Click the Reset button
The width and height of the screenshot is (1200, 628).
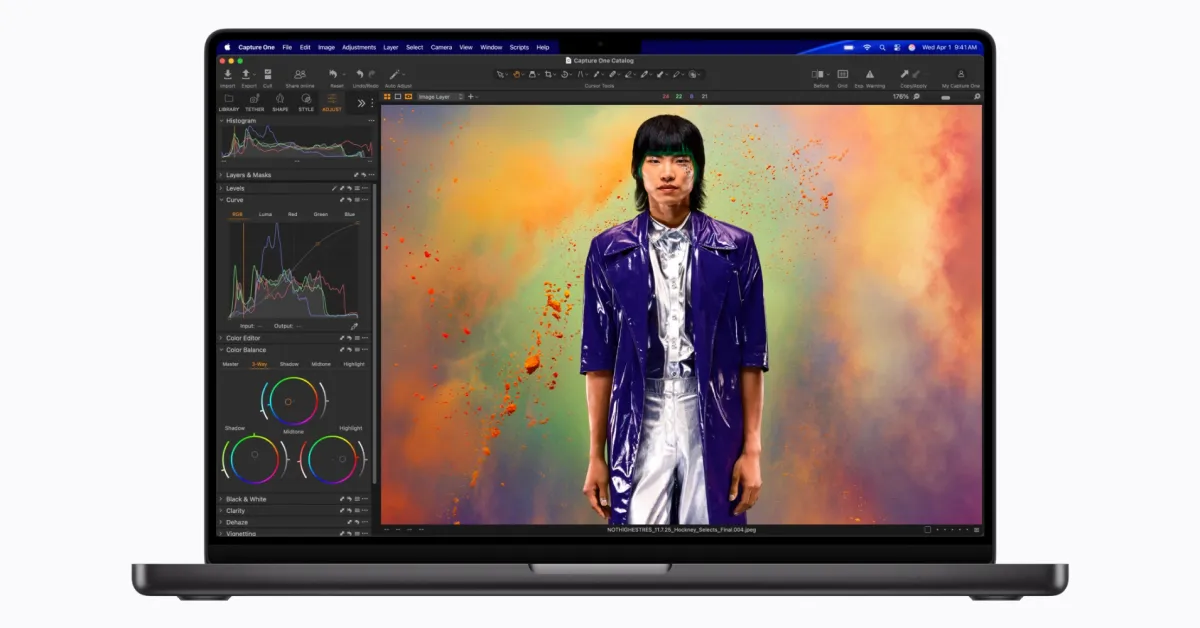[333, 75]
